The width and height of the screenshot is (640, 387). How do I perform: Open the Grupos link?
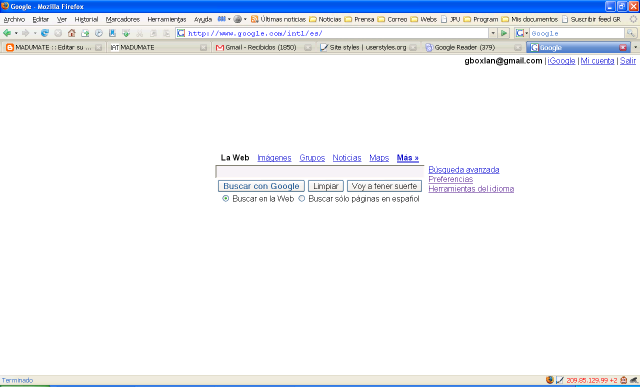[x=312, y=158]
